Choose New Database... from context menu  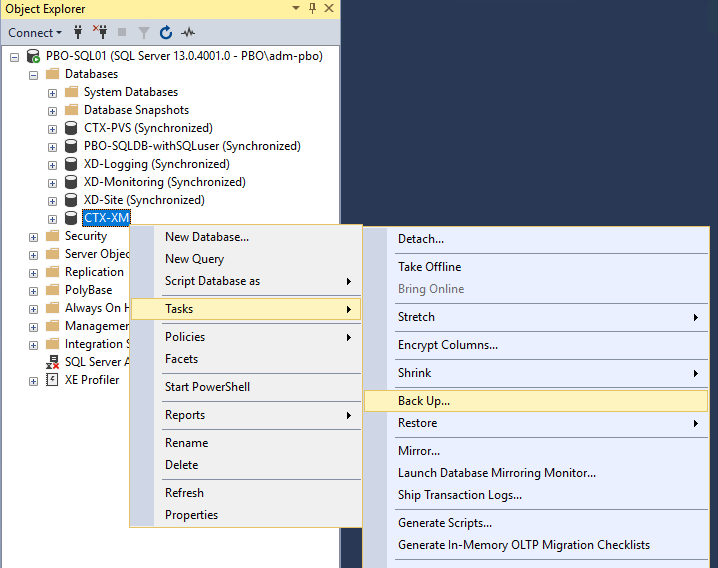(246, 237)
